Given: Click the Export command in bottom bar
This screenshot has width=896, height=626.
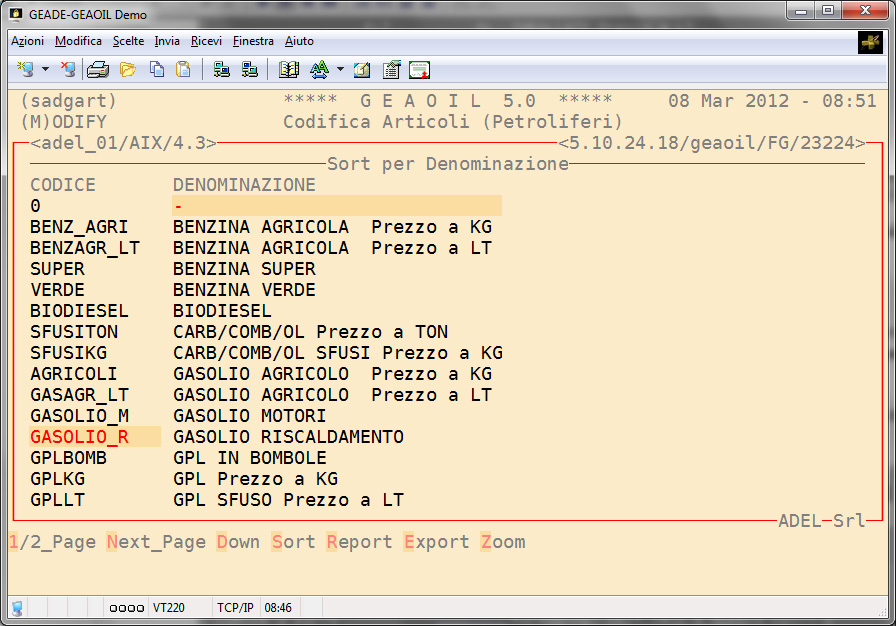Looking at the screenshot, I should [436, 542].
